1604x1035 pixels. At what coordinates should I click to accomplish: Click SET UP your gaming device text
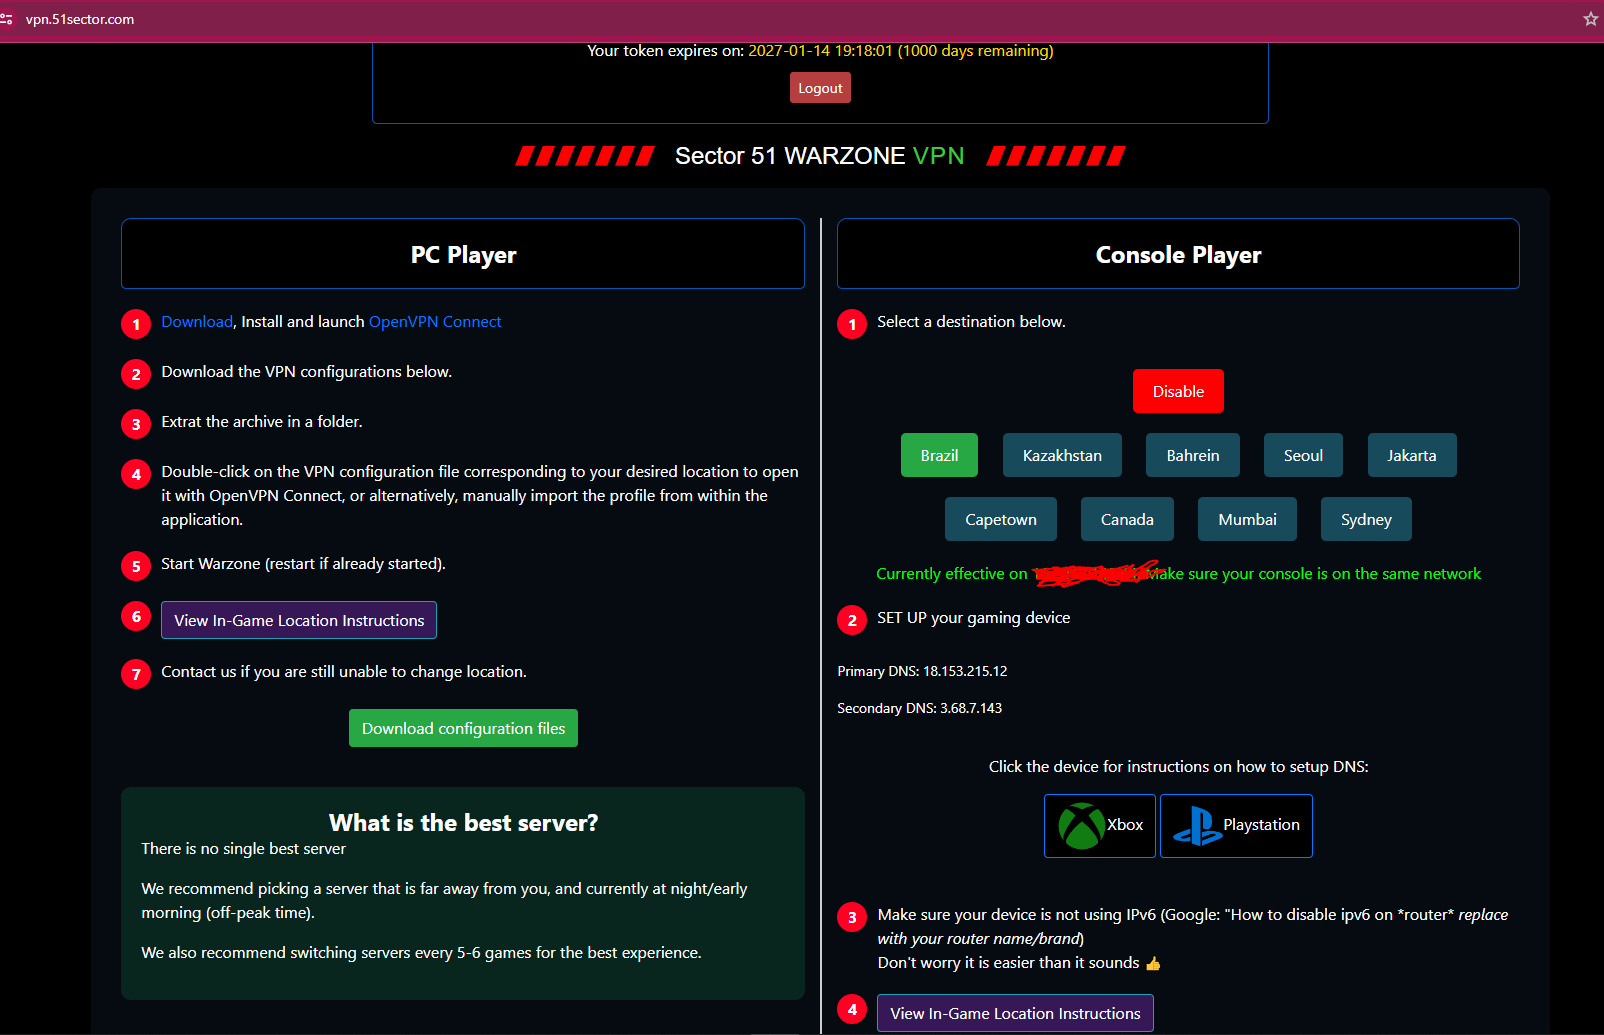pyautogui.click(x=973, y=618)
